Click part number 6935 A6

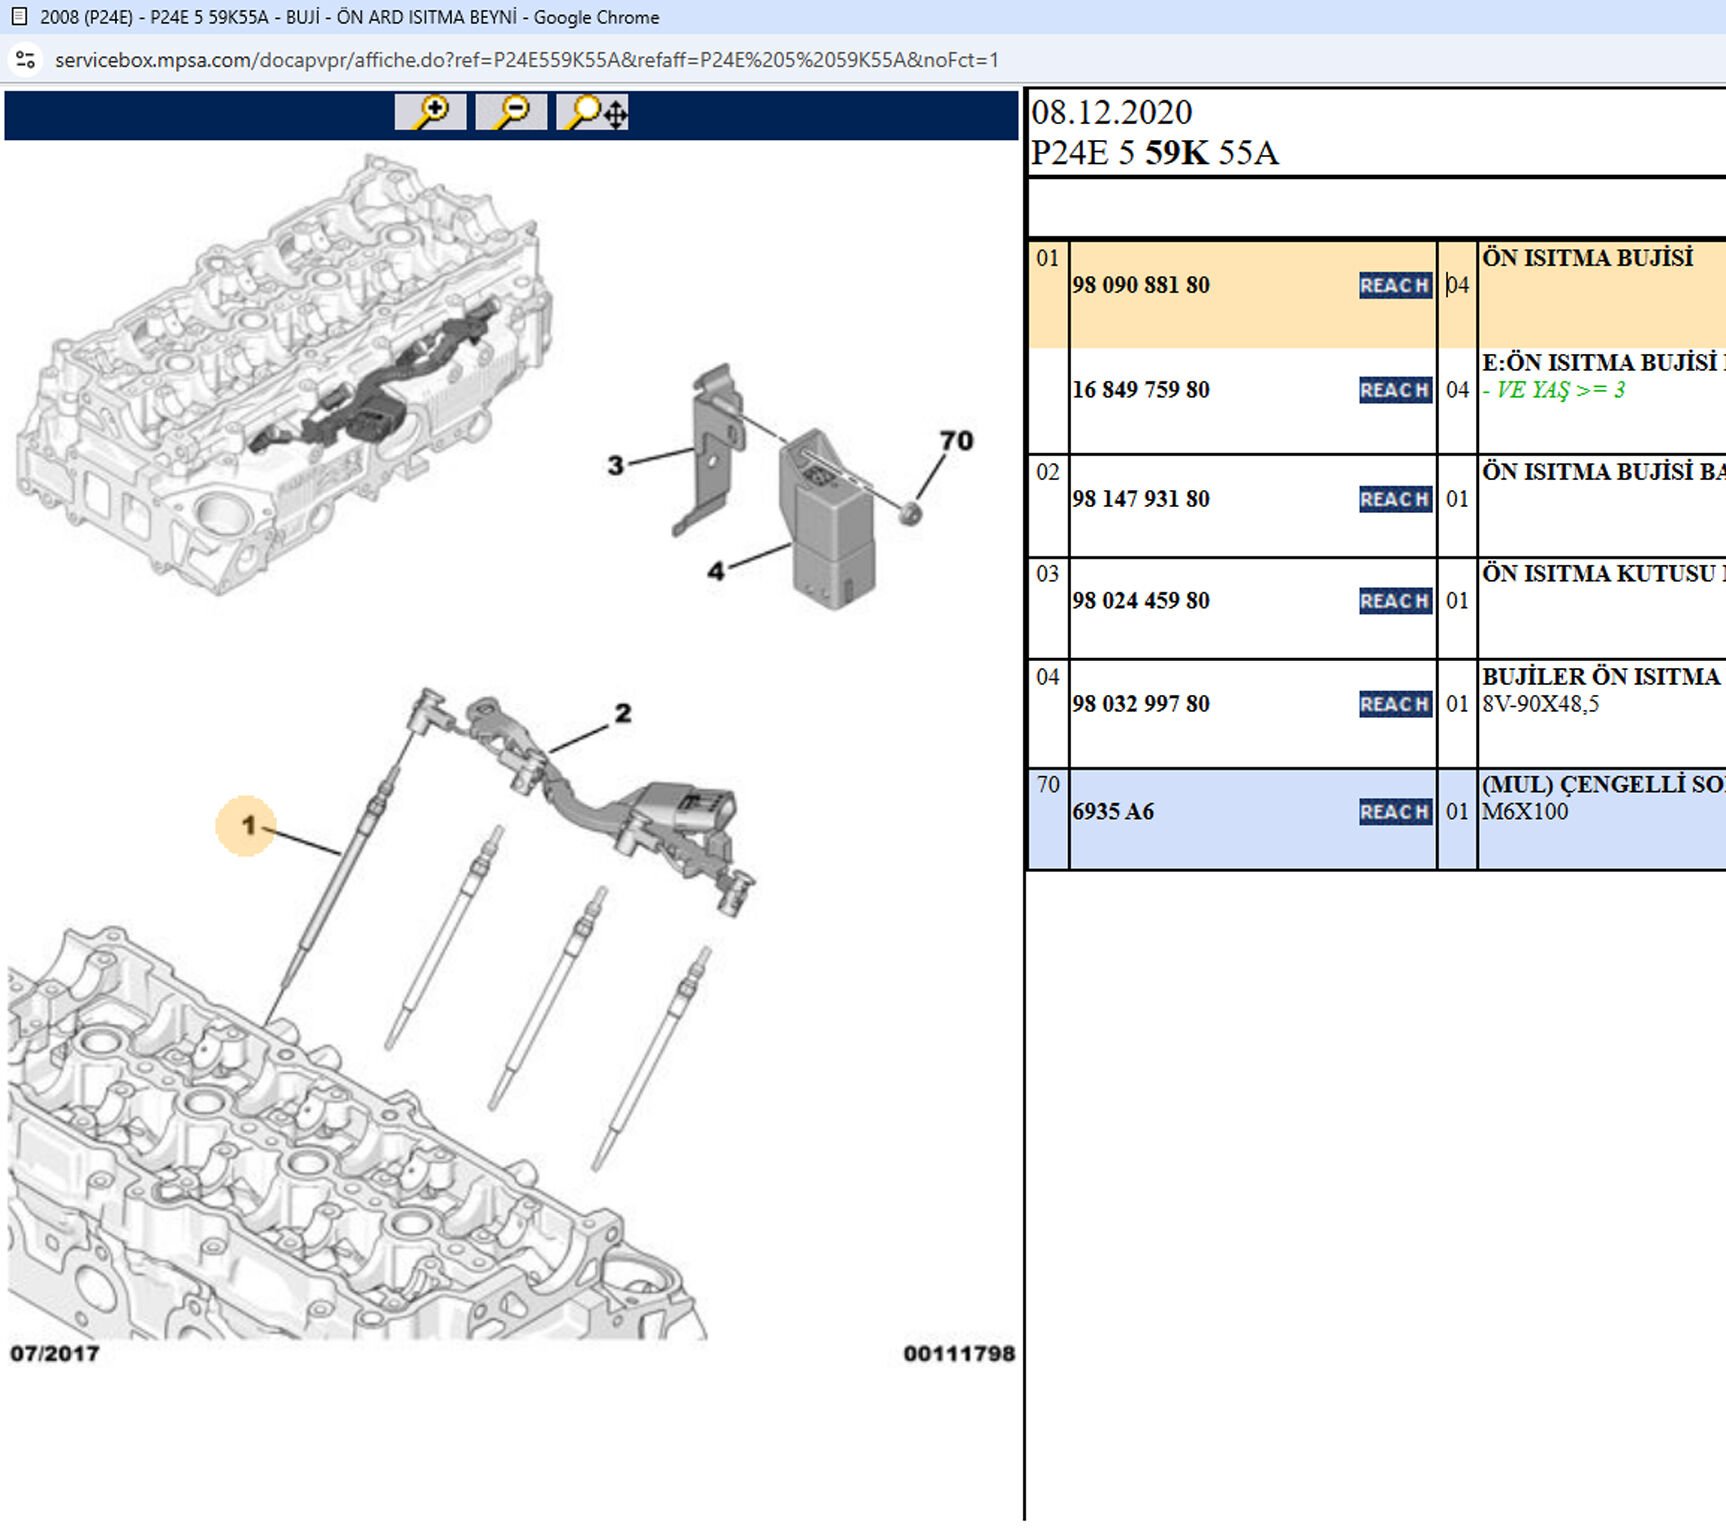1113,812
